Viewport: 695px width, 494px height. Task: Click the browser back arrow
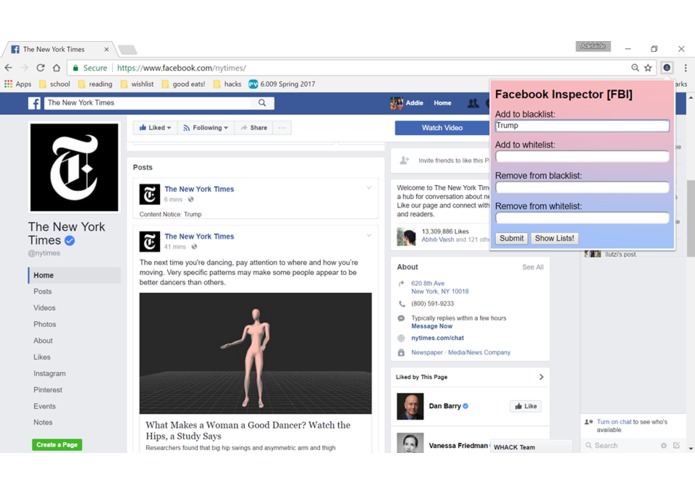pyautogui.click(x=8, y=68)
